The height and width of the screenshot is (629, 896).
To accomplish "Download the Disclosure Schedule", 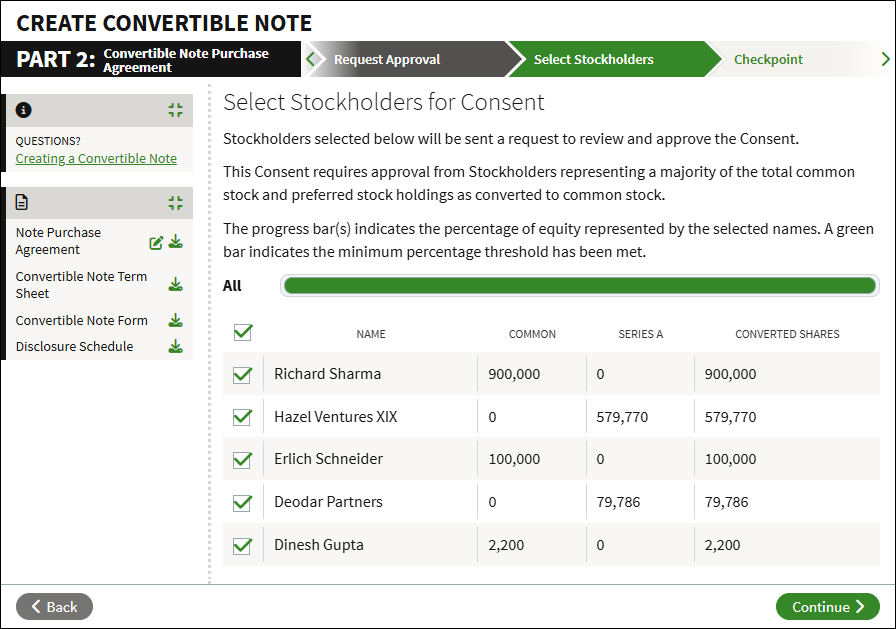I will 176,346.
